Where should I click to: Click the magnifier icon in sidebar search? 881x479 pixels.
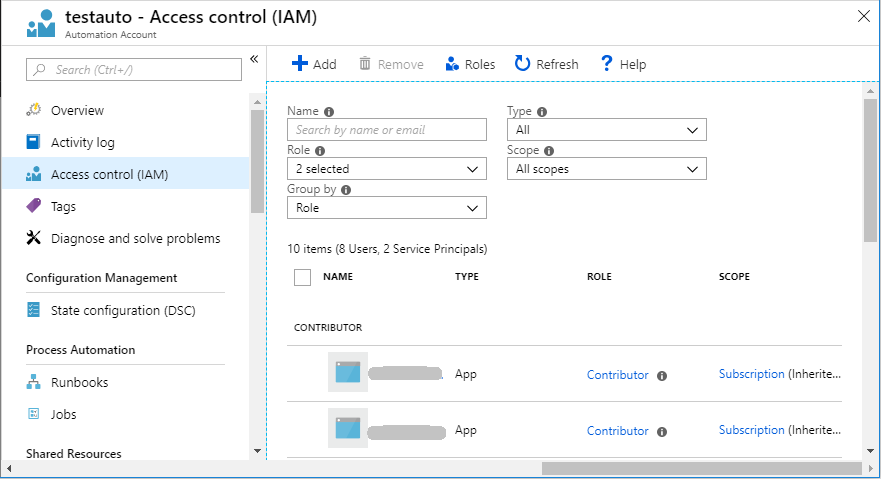(39, 70)
